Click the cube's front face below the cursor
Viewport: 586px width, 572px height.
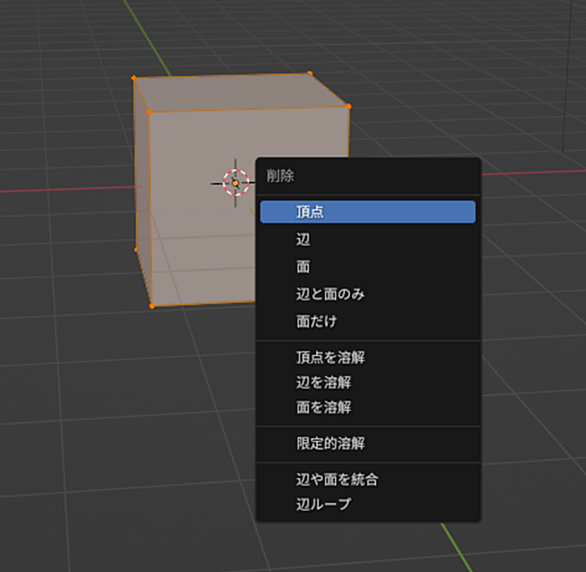[x=202, y=254]
